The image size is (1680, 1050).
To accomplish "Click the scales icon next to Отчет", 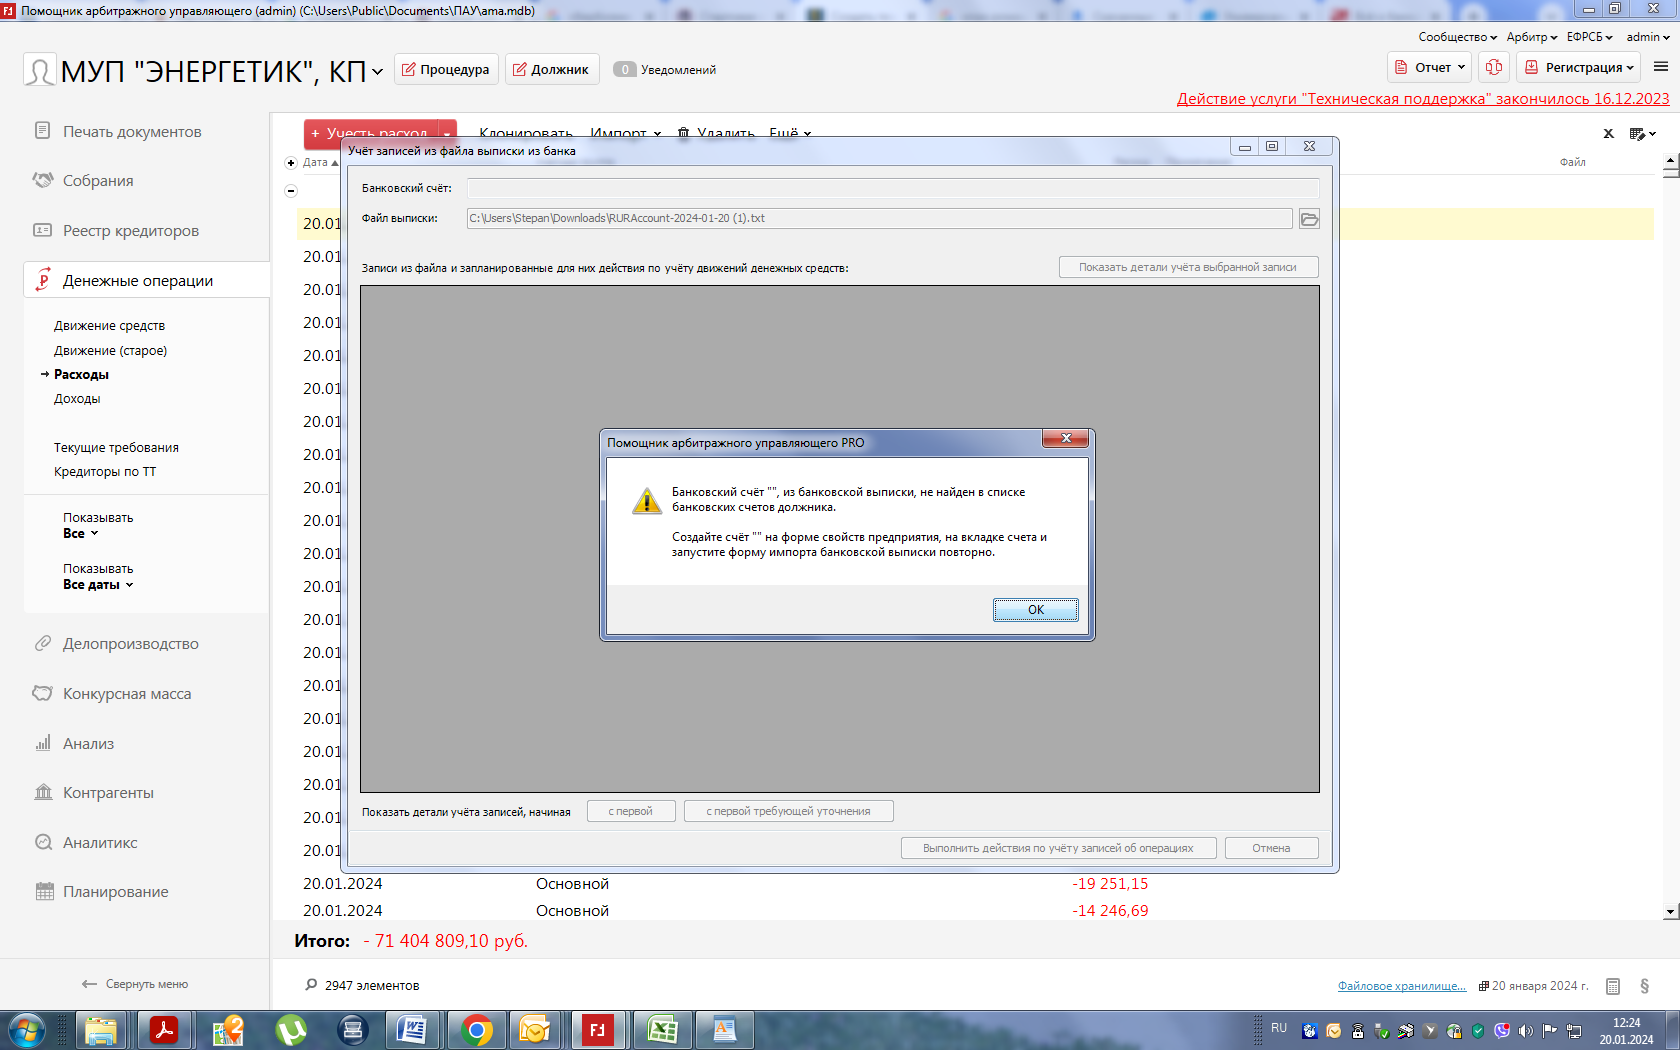I will [x=1494, y=67].
